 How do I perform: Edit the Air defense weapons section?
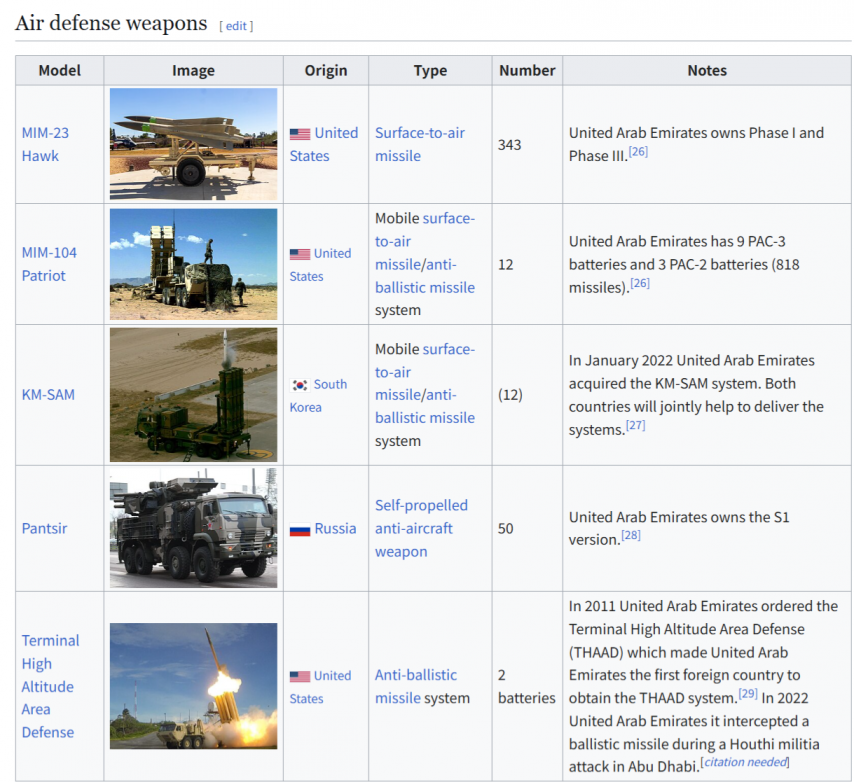(x=236, y=26)
